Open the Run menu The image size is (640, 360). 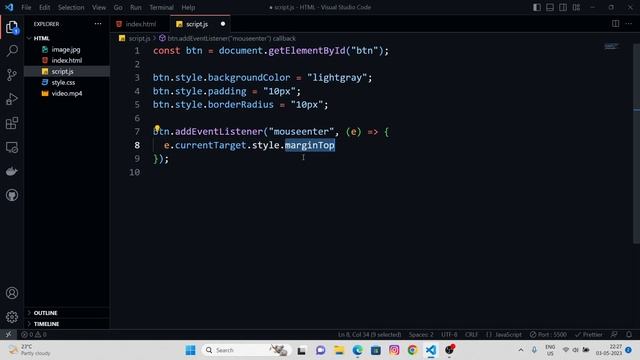click(136, 7)
